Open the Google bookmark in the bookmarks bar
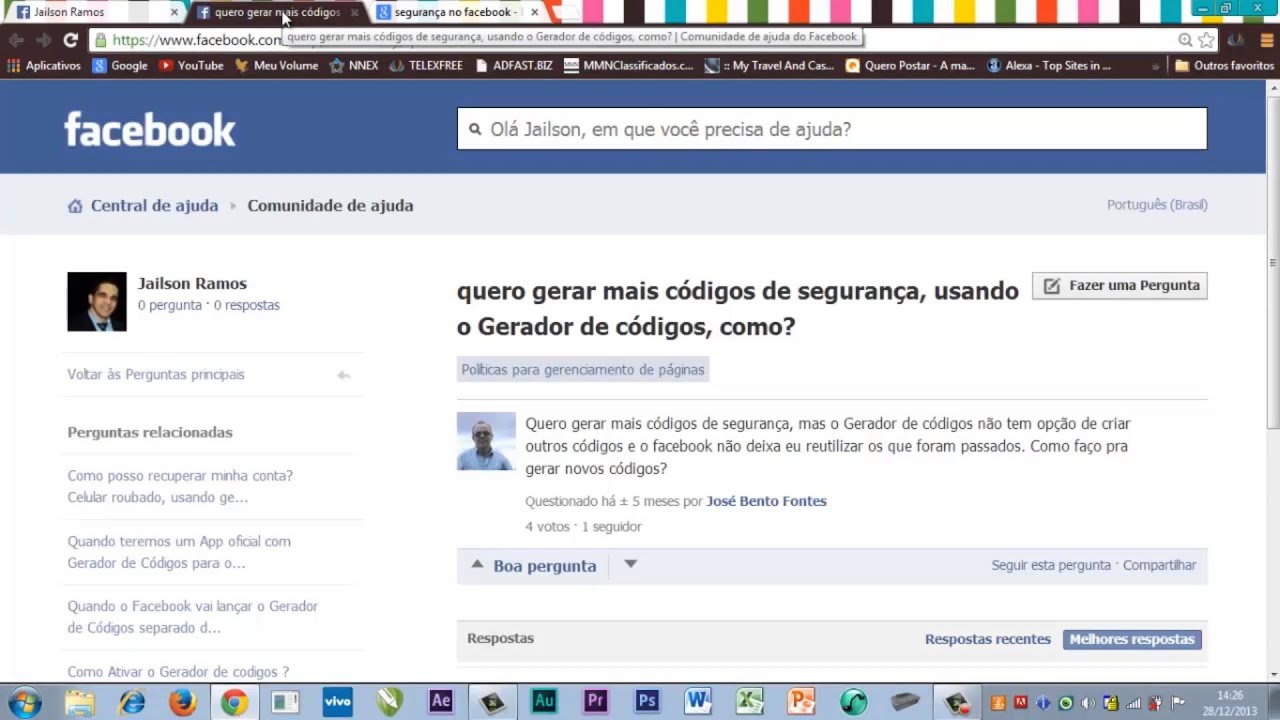 (x=120, y=65)
